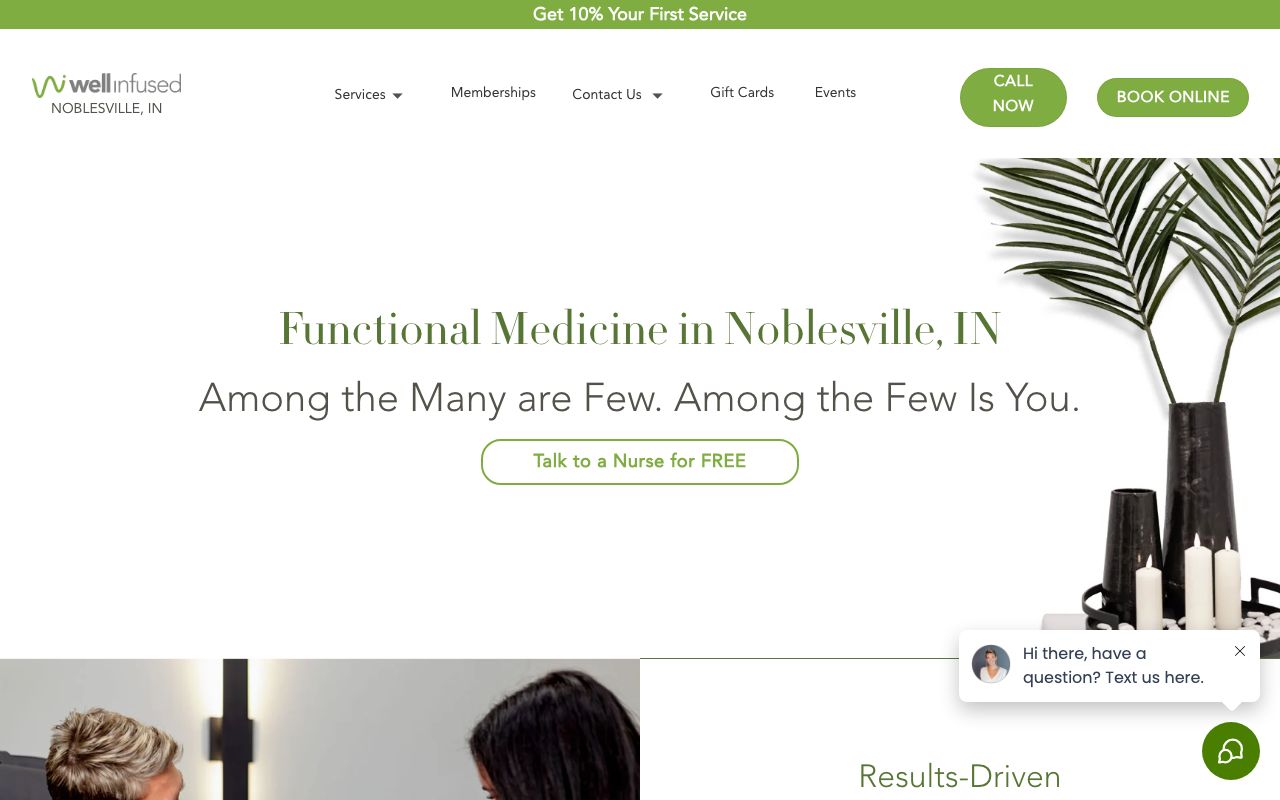Click the Functional Medicine in Noblesville heading
This screenshot has width=1280, height=800.
click(x=640, y=329)
